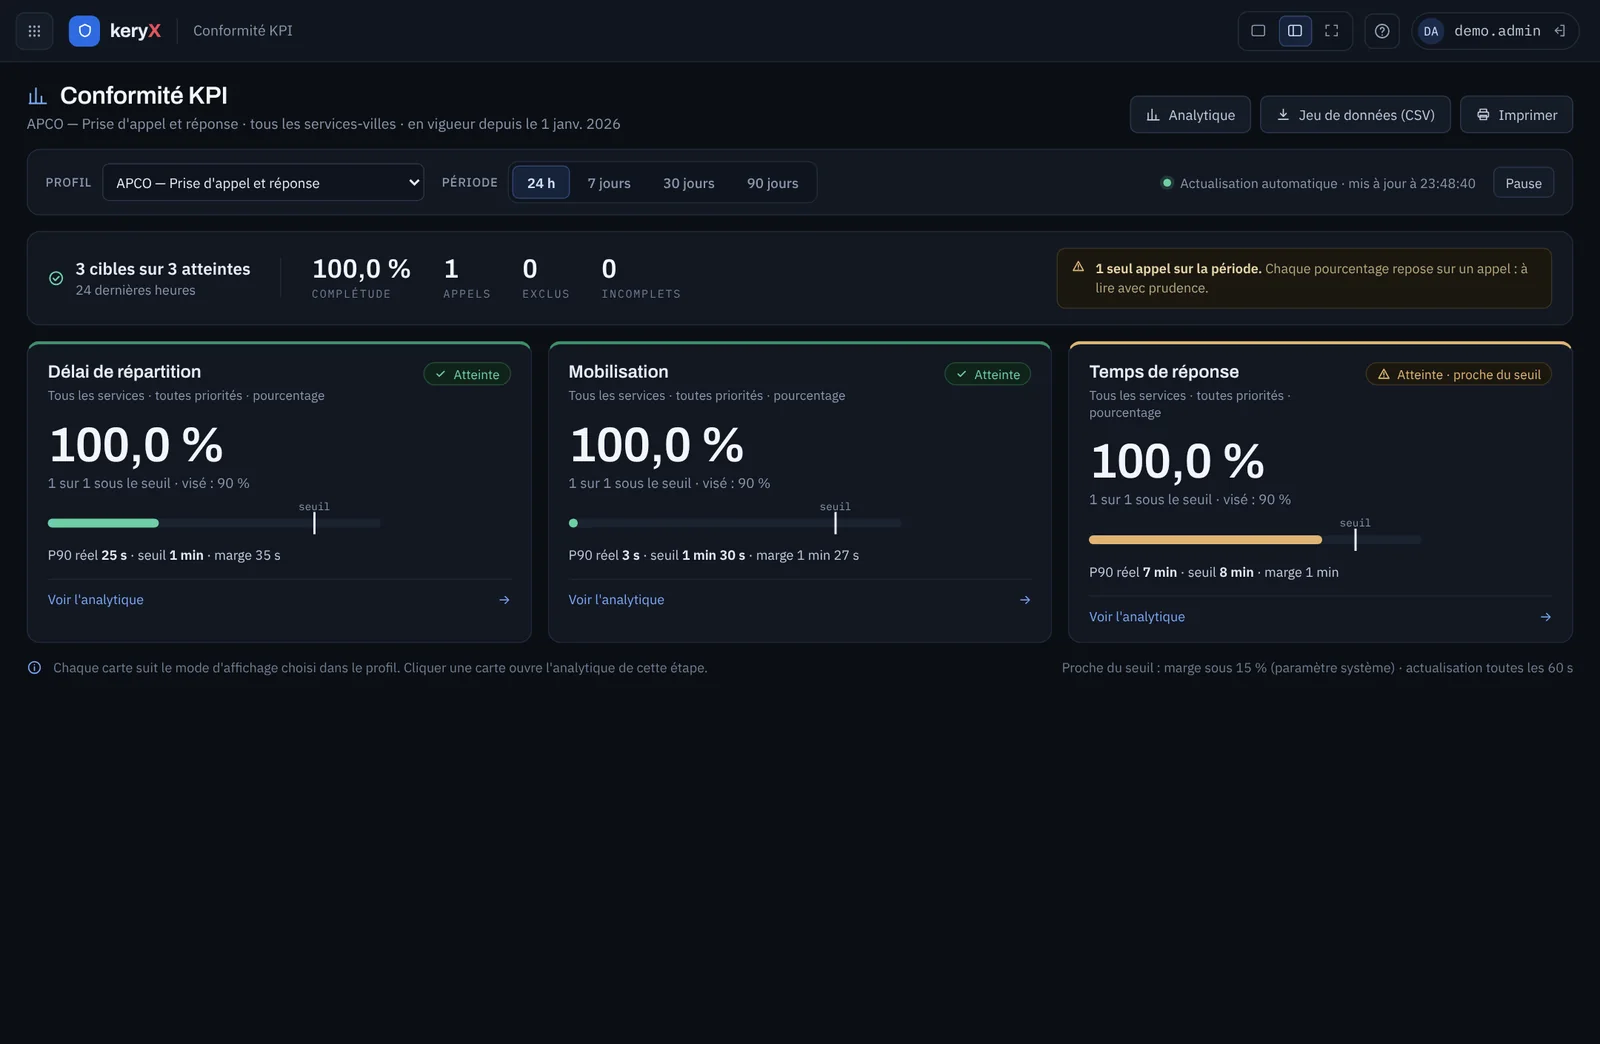Click the '100,0 %' COMPLÉTUDE value

[x=361, y=269]
